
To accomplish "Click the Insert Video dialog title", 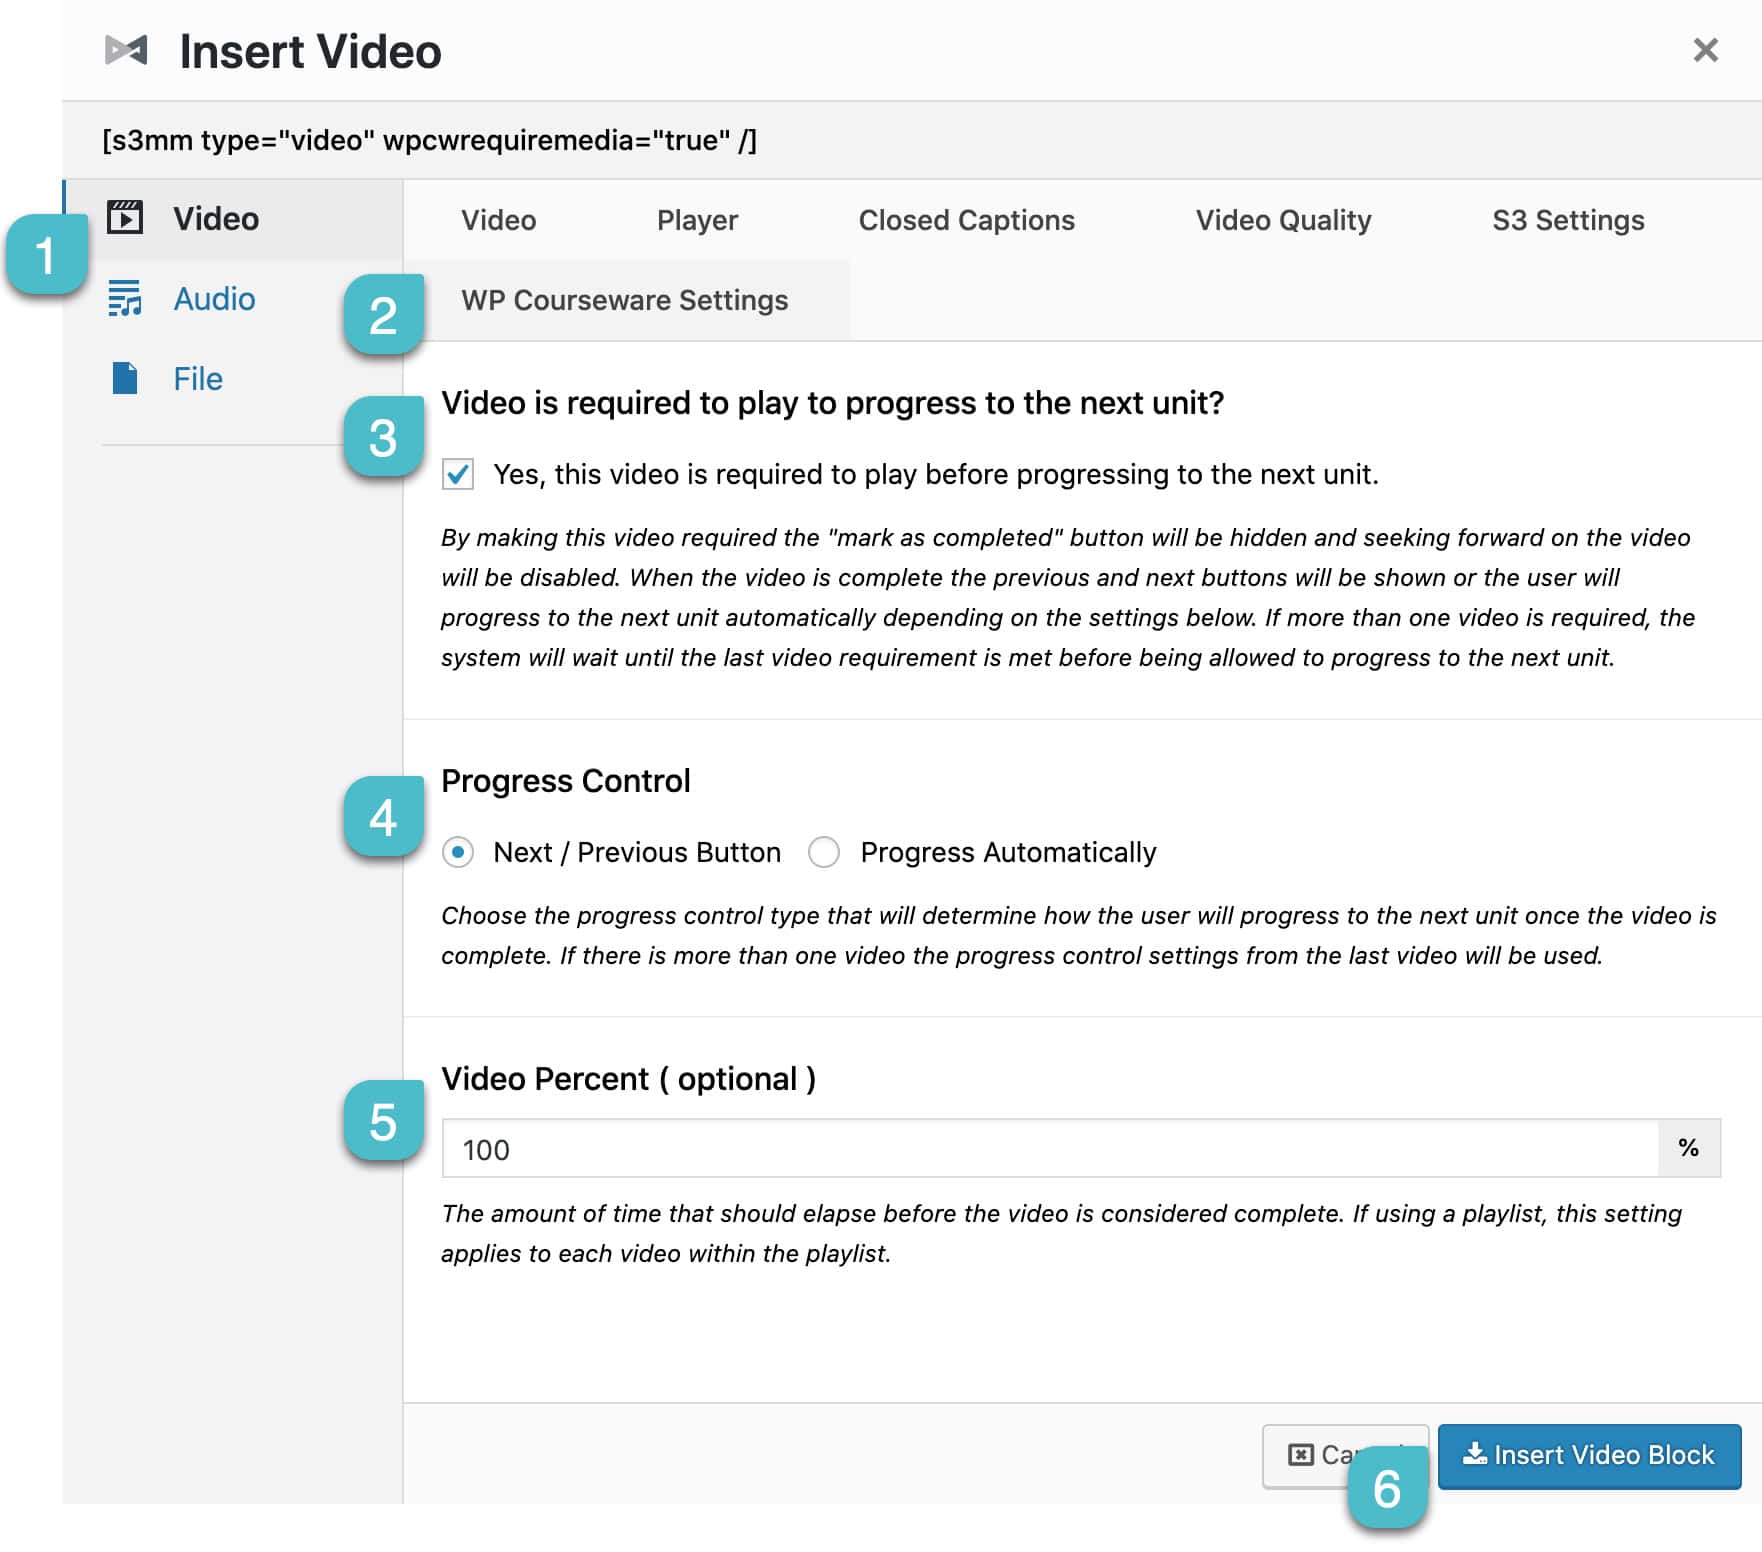I will point(310,51).
